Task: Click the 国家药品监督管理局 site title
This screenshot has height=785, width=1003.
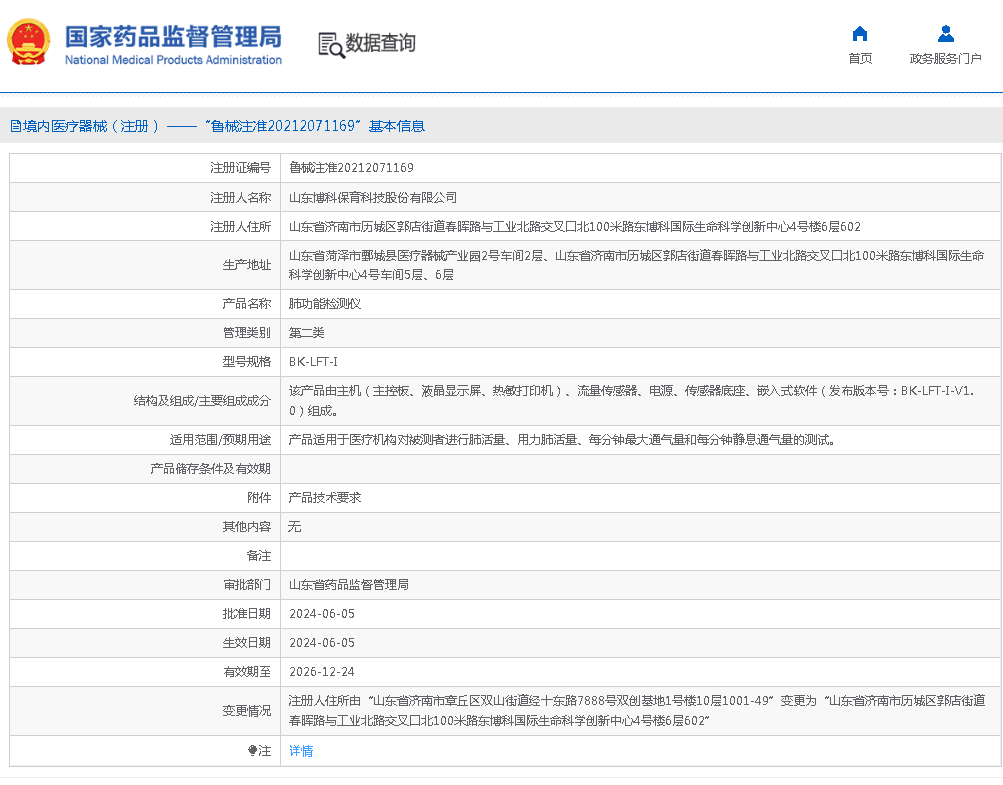Action: 173,36
